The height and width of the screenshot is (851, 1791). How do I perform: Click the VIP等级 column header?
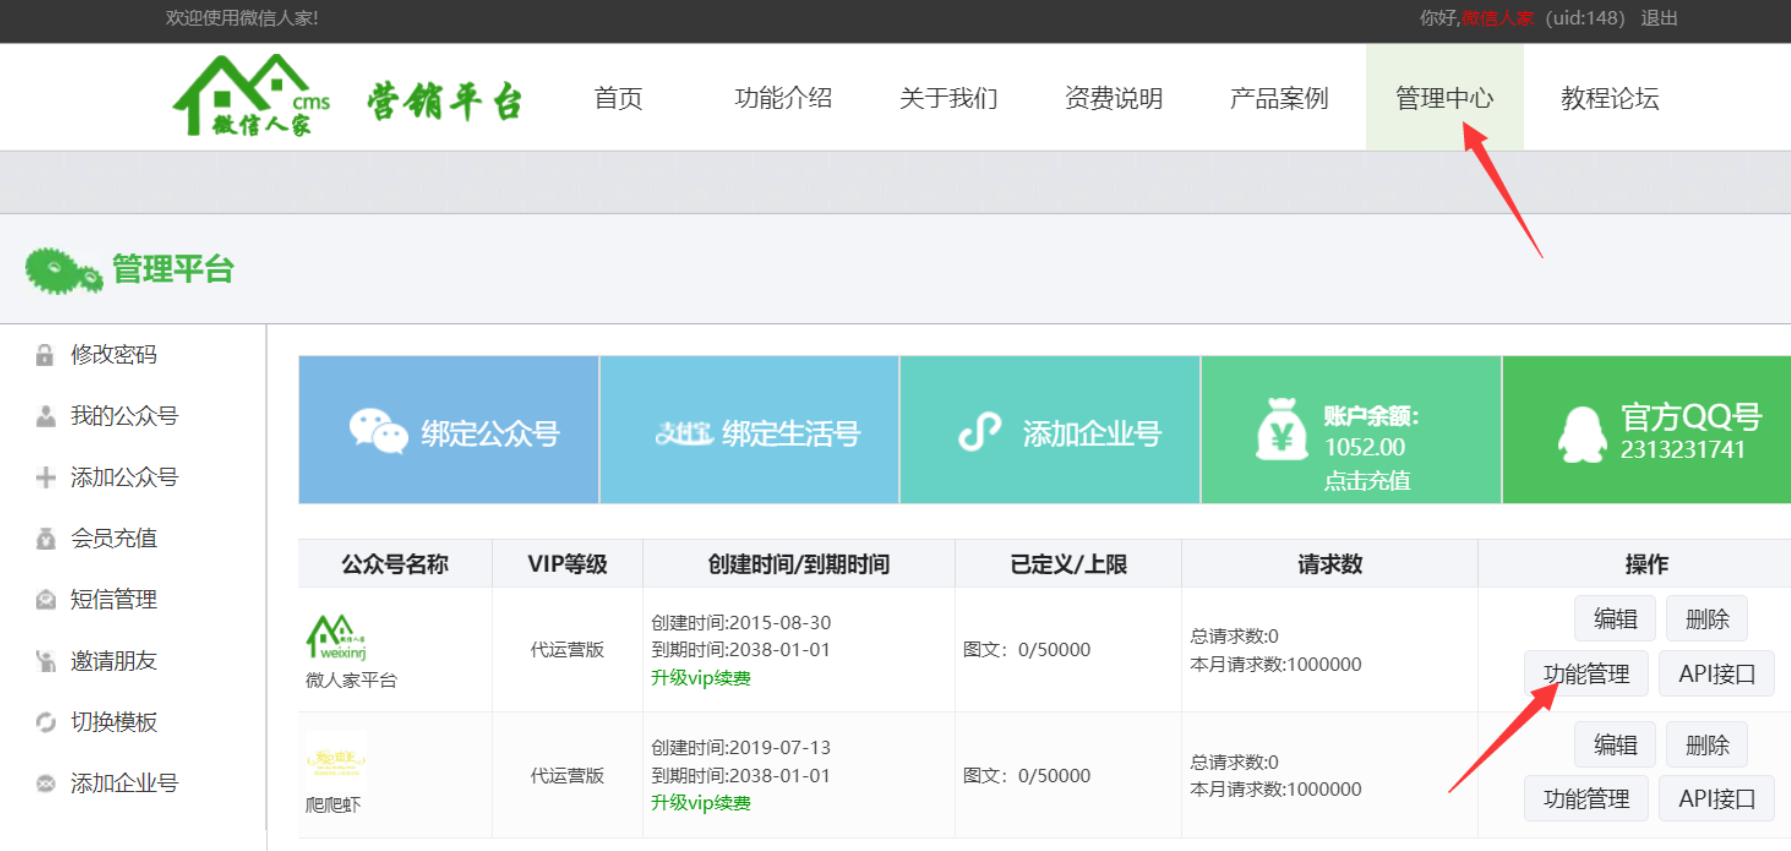(x=567, y=564)
